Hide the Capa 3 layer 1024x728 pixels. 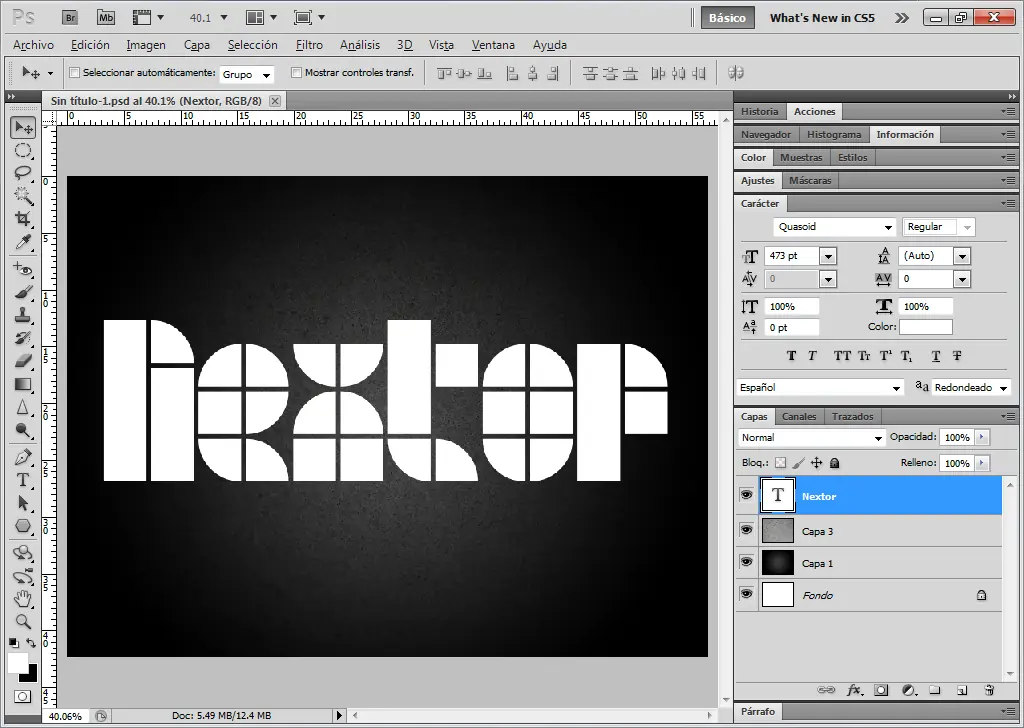[746, 530]
